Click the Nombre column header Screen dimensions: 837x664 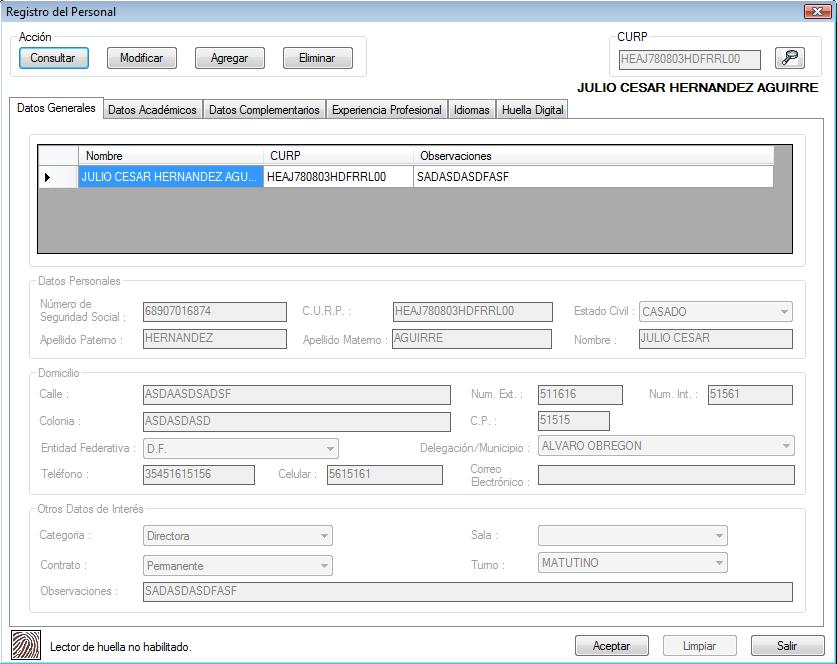point(171,156)
